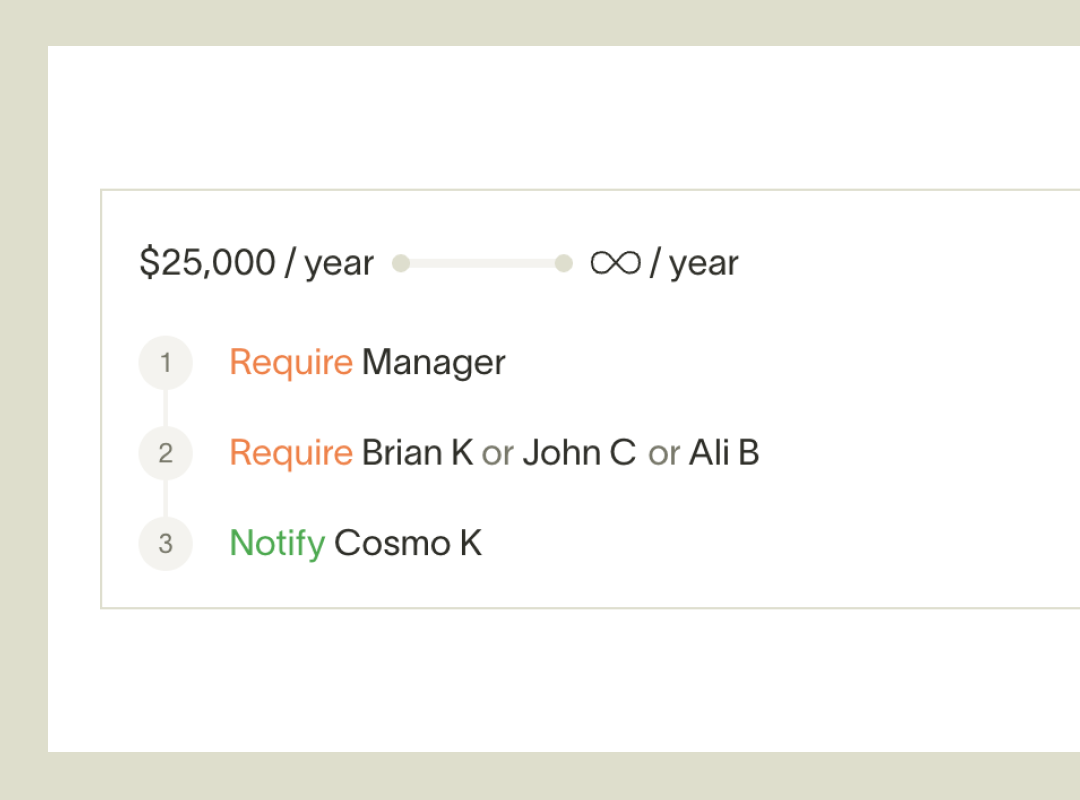This screenshot has width=1080, height=800.
Task: Select approver John C
Action: click(579, 453)
